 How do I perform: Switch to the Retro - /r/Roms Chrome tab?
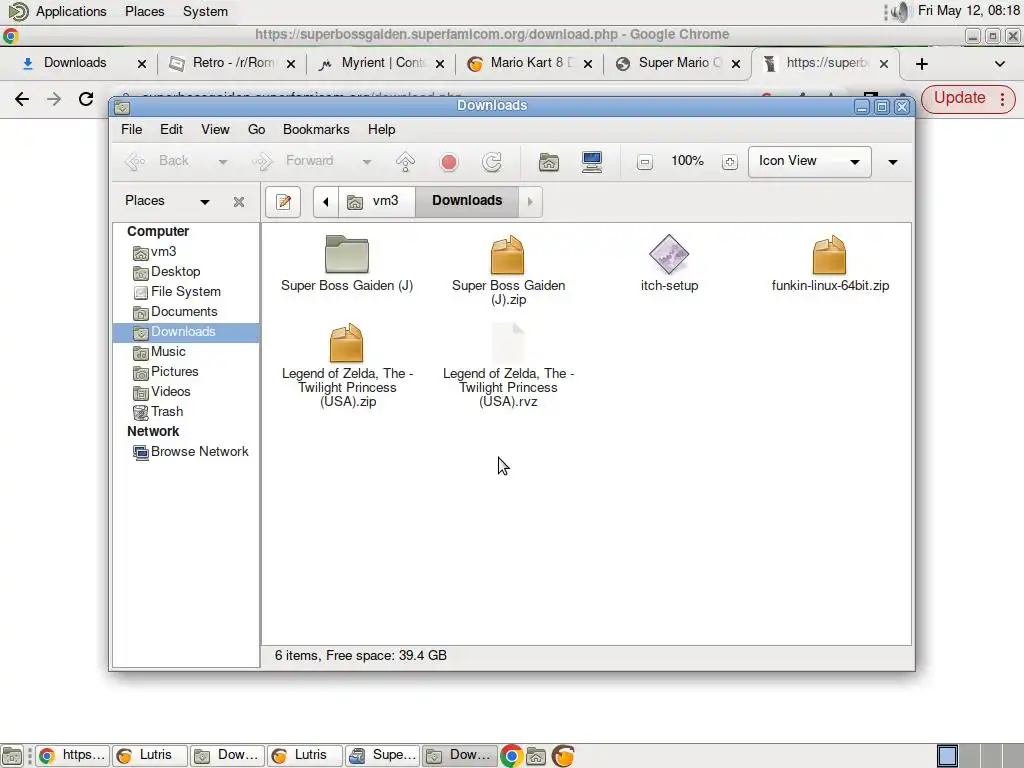[232, 63]
